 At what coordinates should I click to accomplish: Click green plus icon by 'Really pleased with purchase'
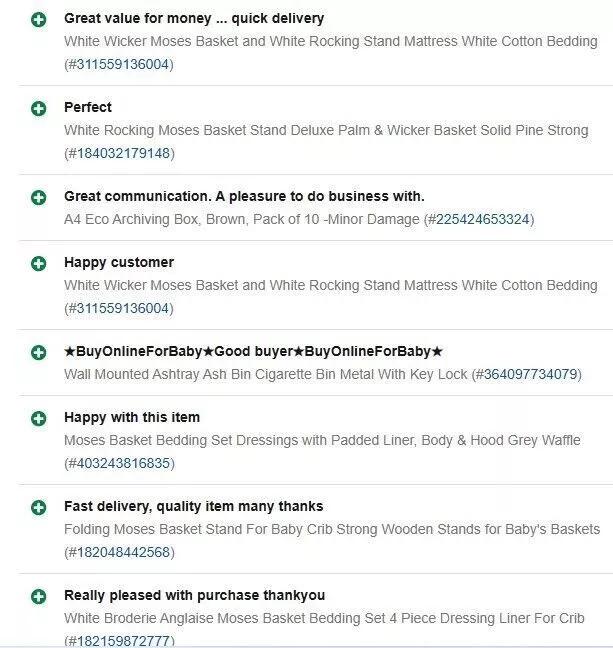(x=39, y=597)
